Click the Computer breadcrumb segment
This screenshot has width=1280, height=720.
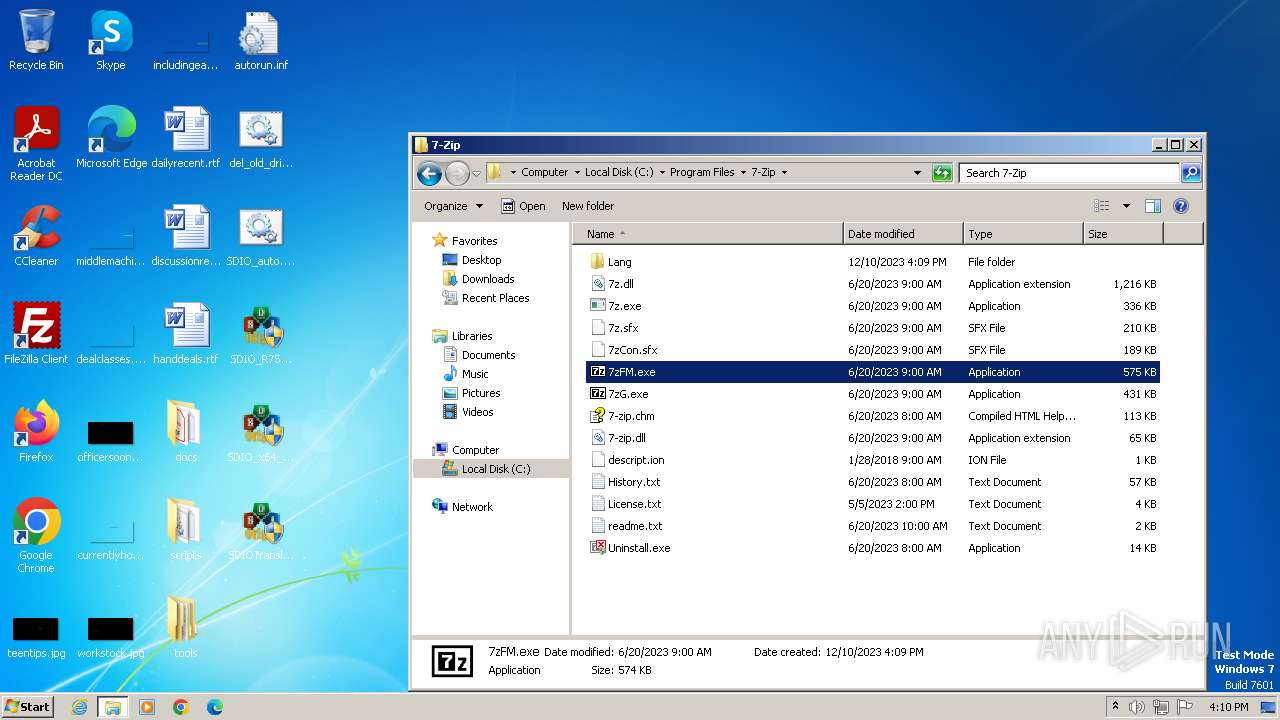point(544,172)
